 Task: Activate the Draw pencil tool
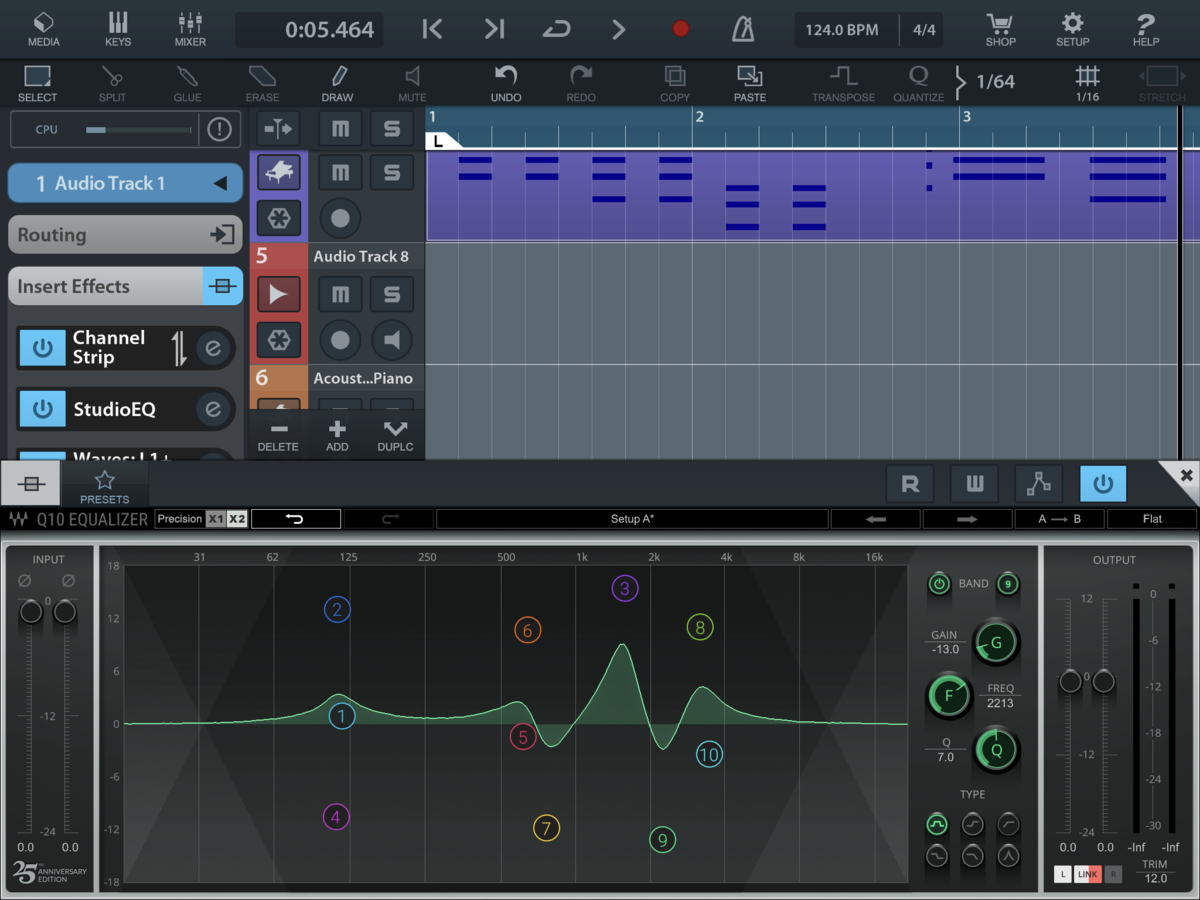click(x=337, y=83)
